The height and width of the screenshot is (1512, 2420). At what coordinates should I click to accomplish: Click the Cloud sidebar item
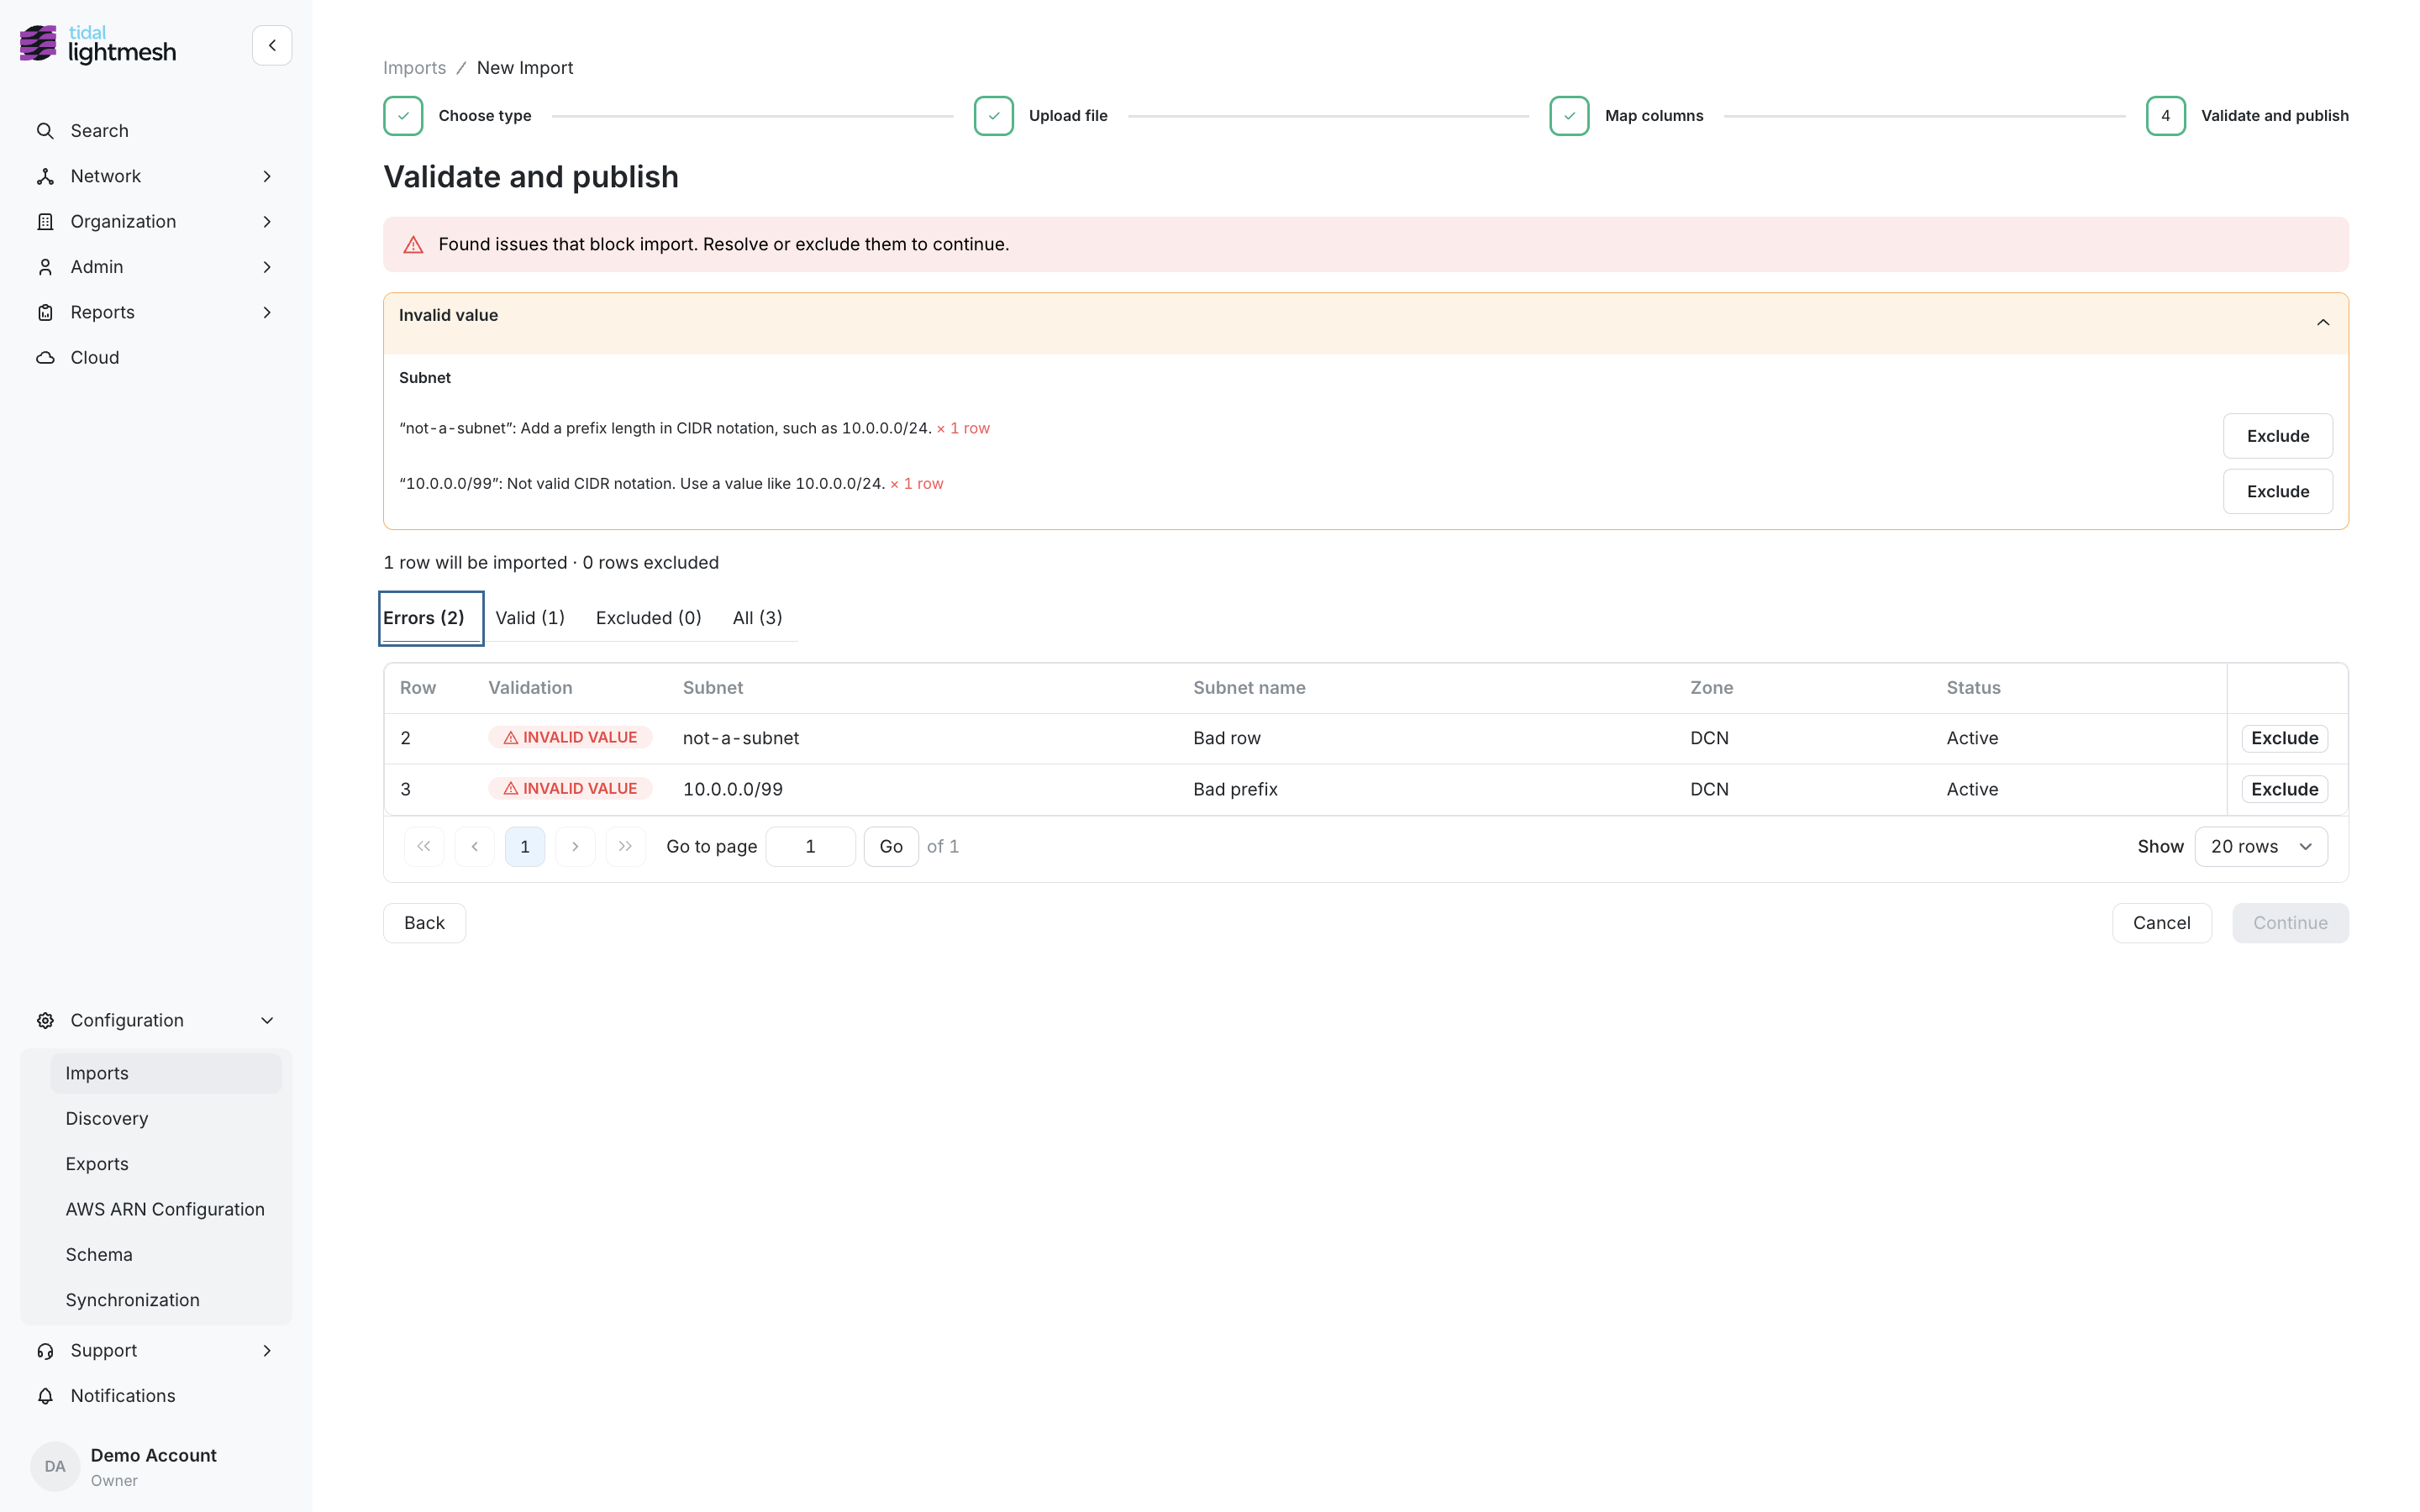[156, 357]
